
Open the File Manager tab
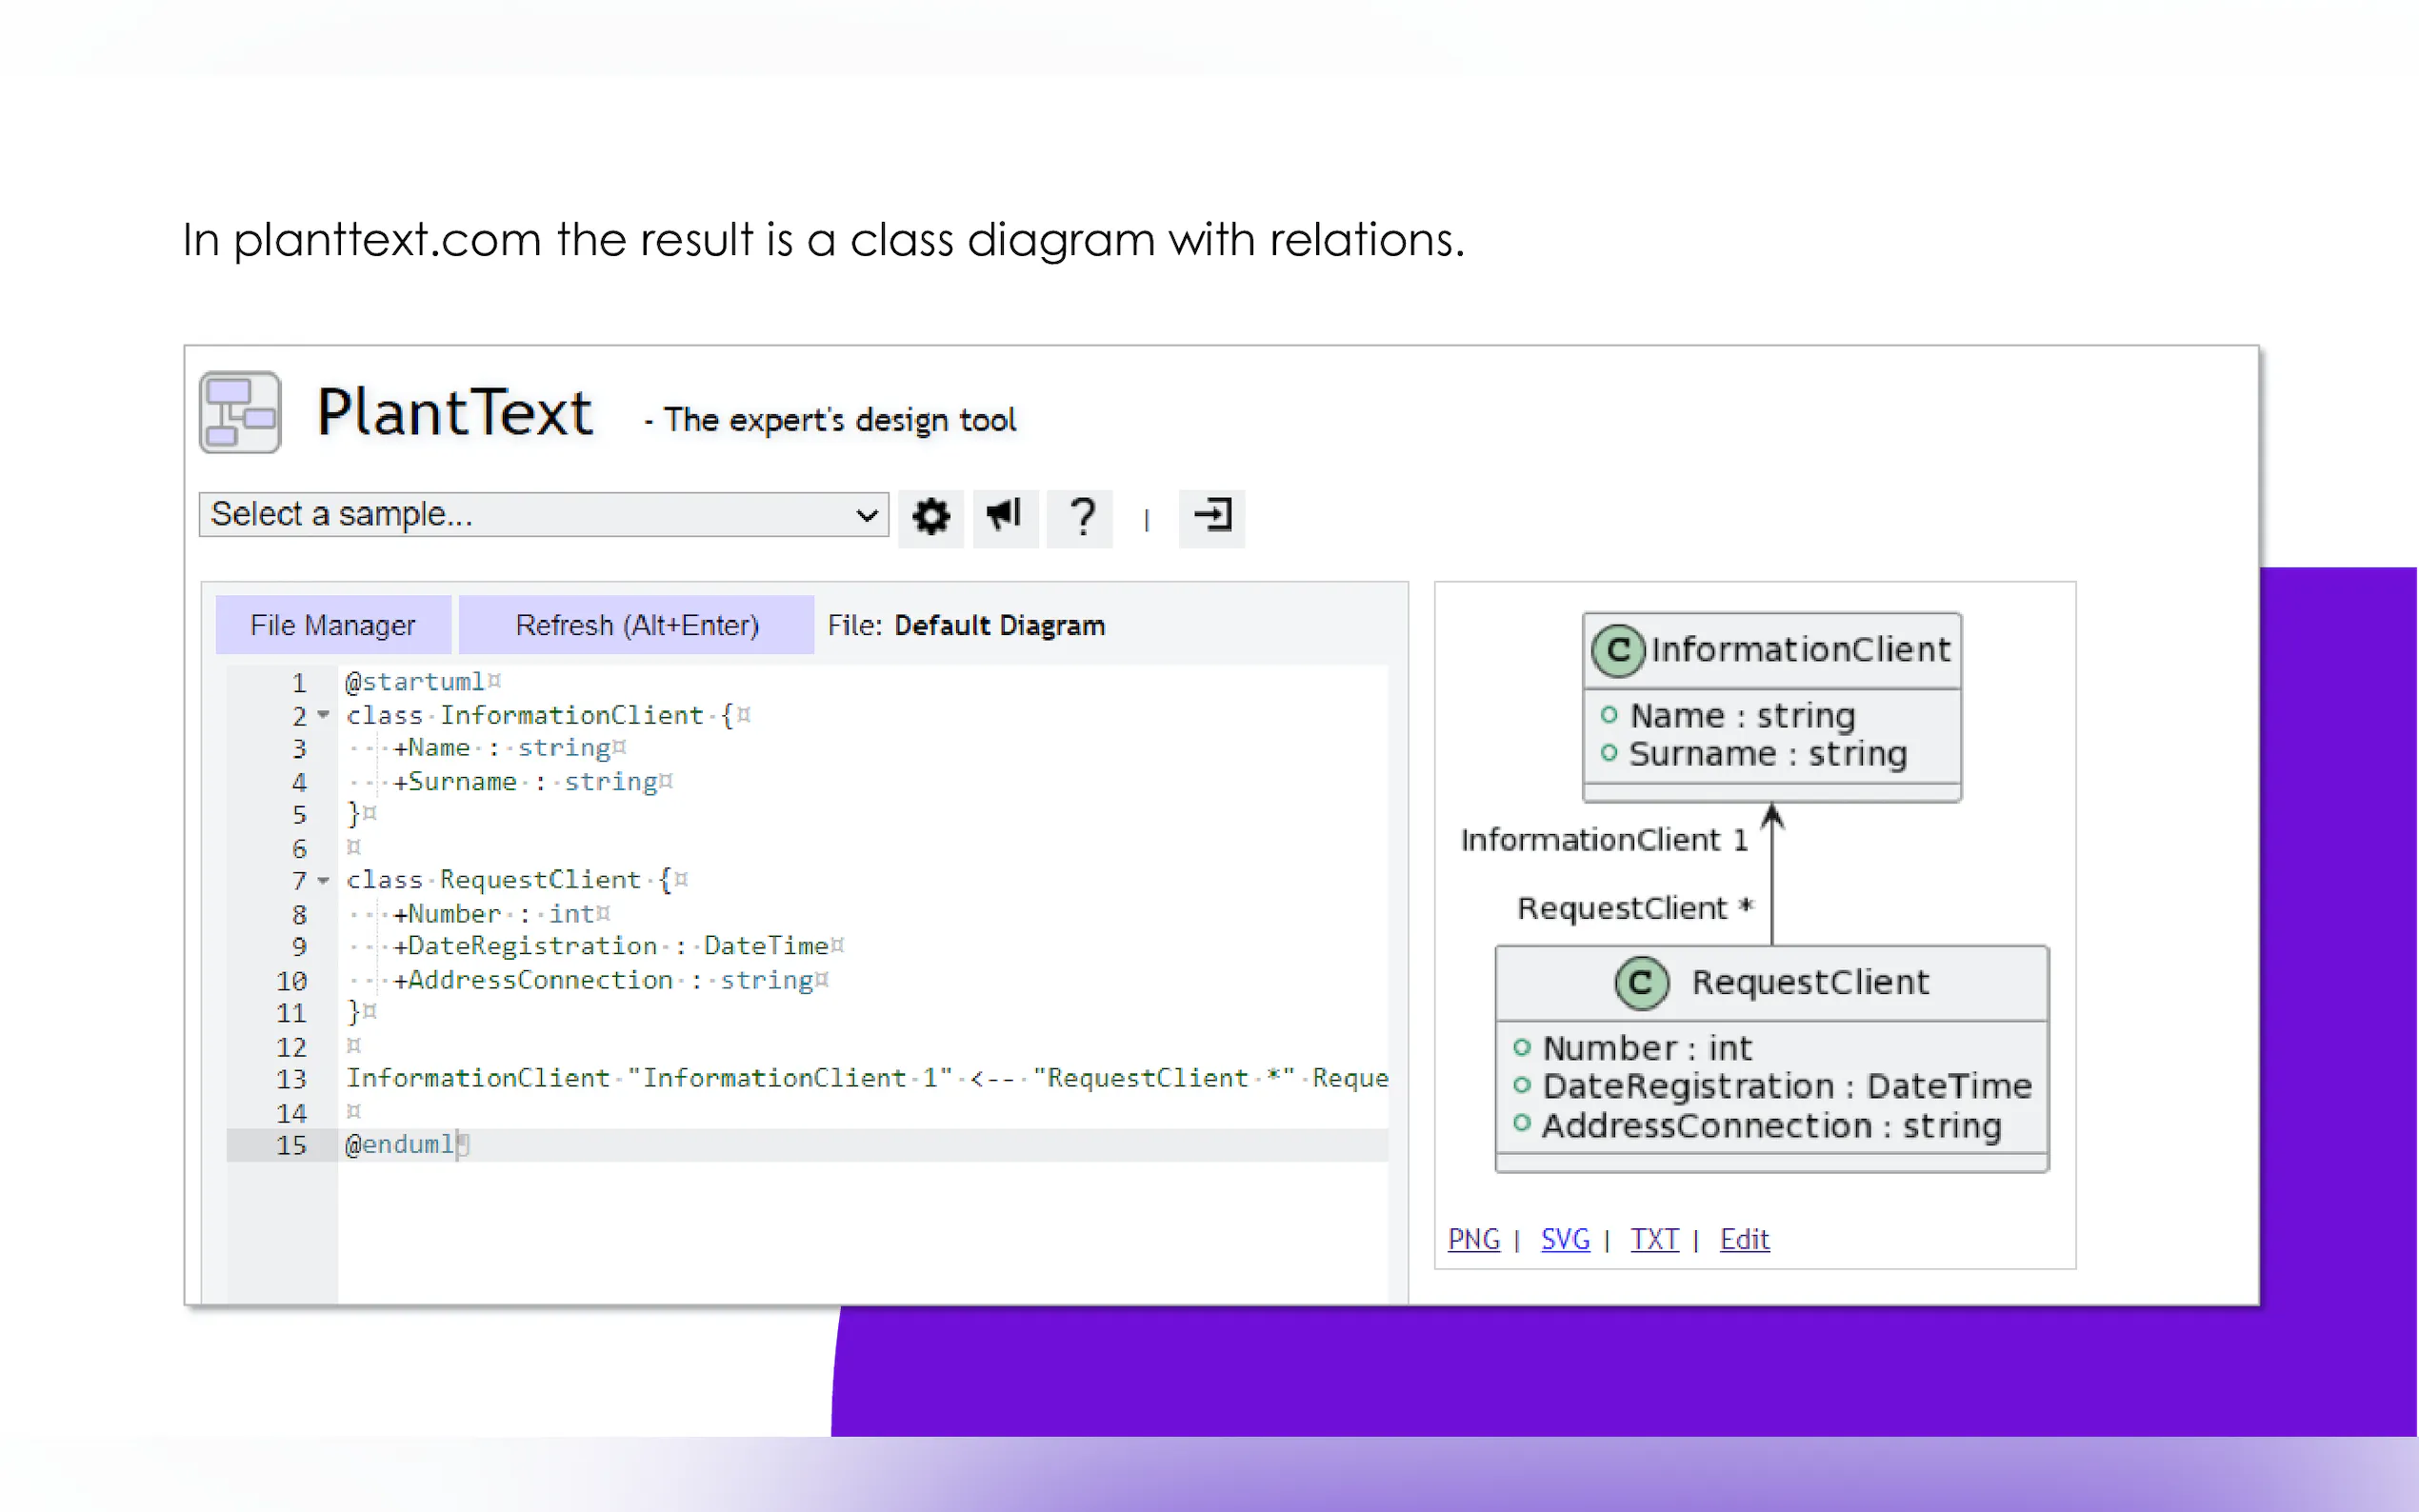coord(333,625)
